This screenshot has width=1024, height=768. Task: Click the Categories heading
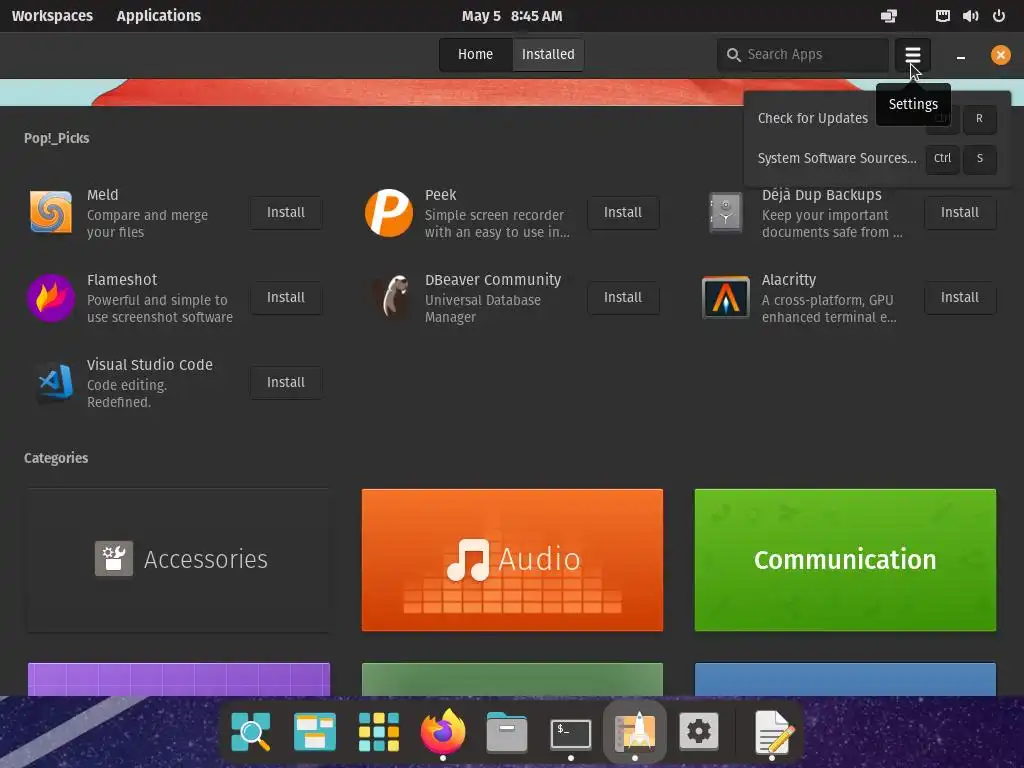56,458
